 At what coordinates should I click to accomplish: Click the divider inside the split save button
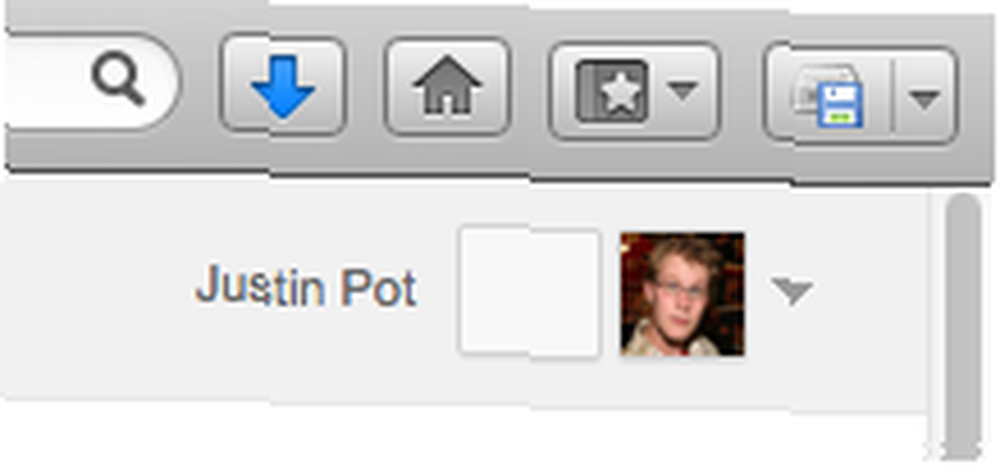coord(893,97)
